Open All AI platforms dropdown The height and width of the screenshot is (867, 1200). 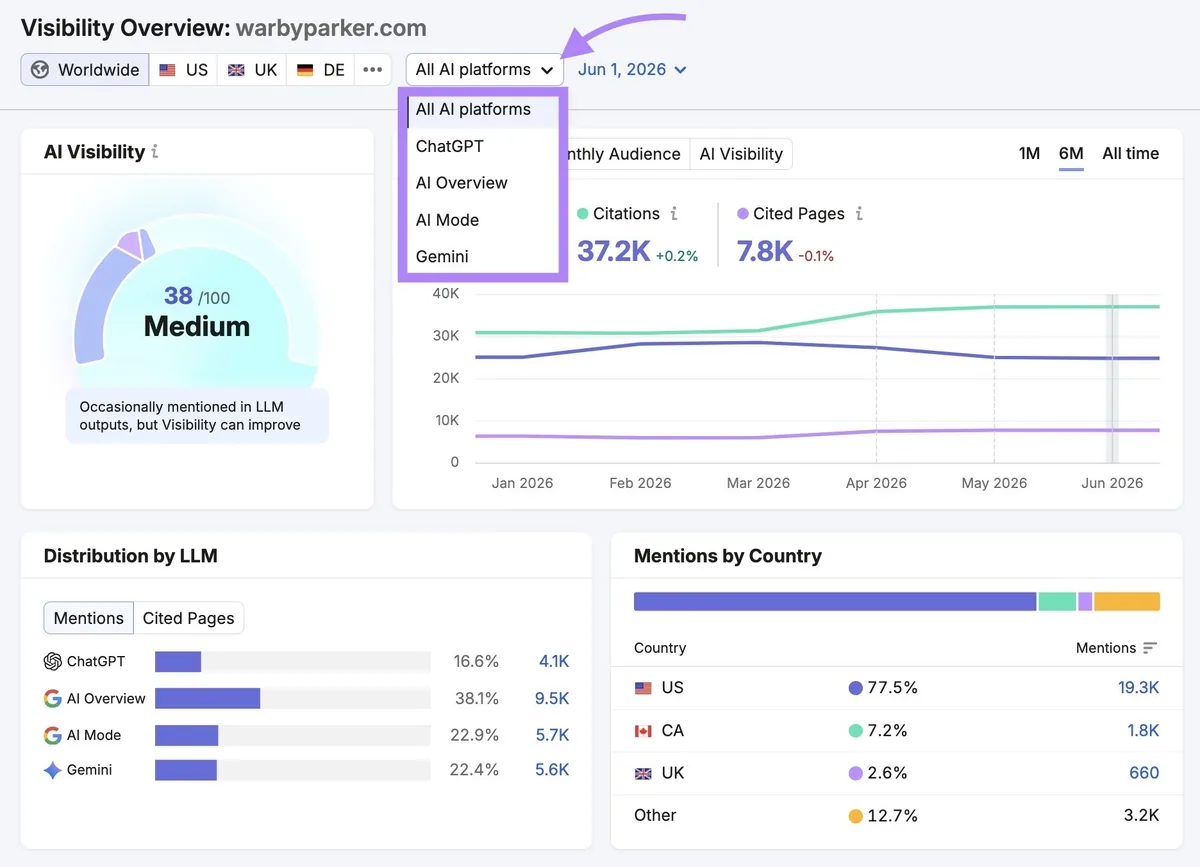[484, 70]
